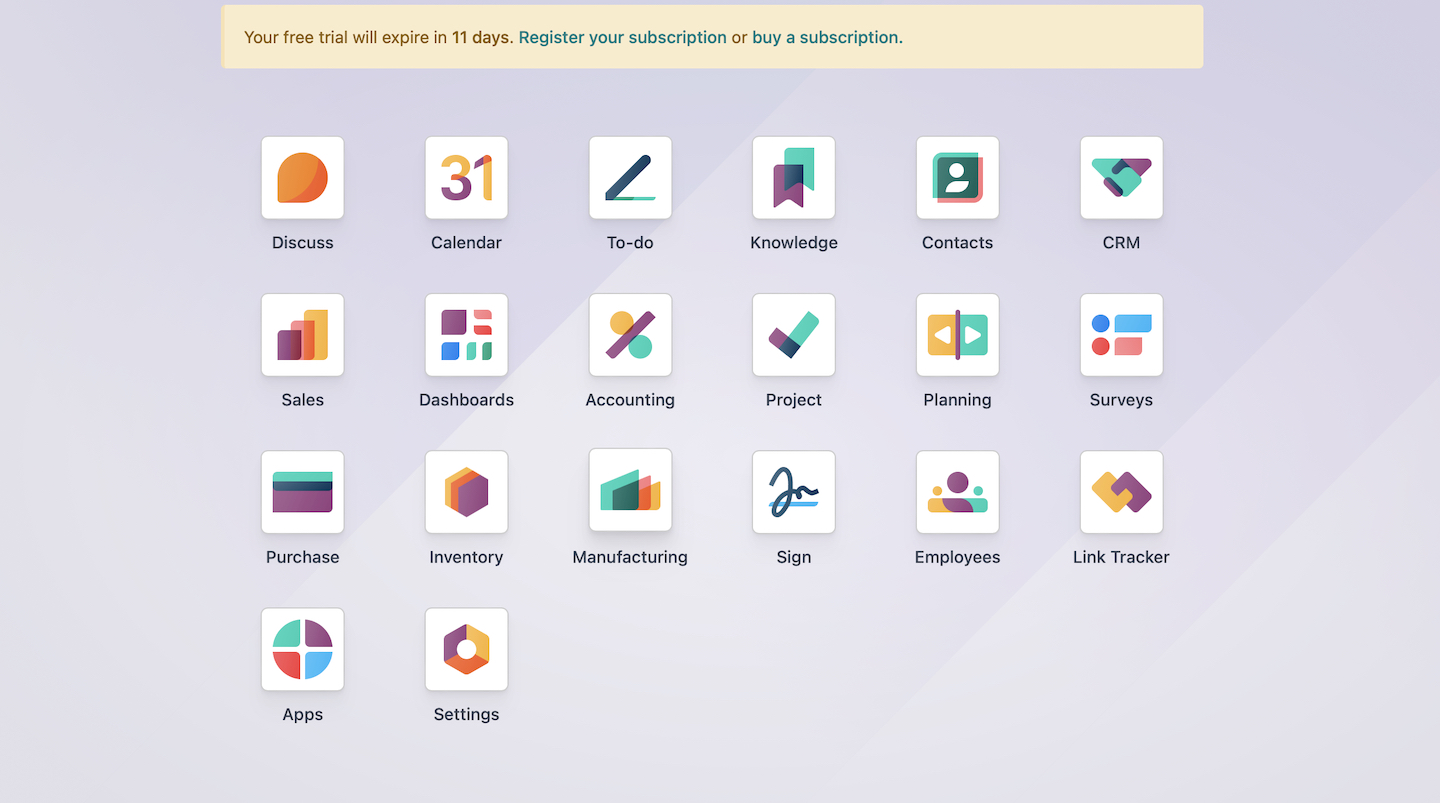Open the Employees app icon
Screen dimensions: 1440x803
coord(957,492)
